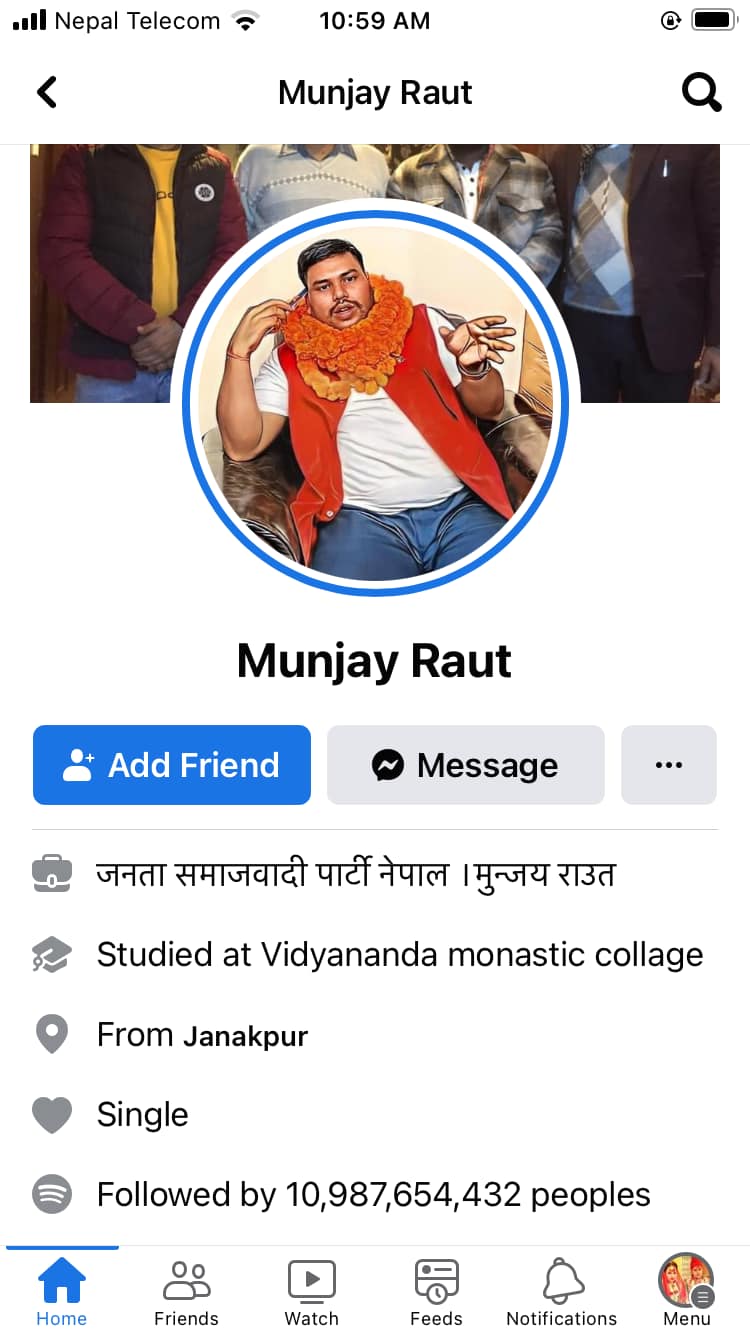Screen dimensions: 750x1334
Task: Open the Menu profile avatar
Action: 686,1280
